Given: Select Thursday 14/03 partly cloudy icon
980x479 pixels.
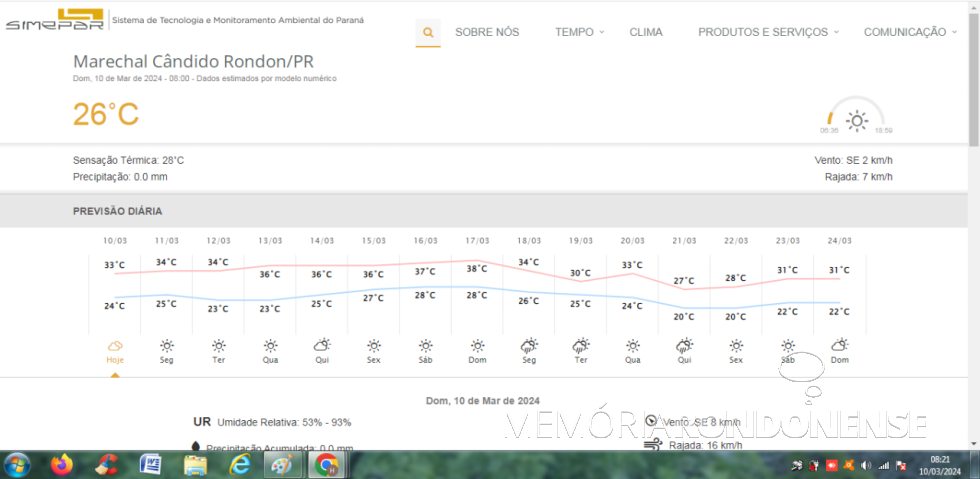Looking at the screenshot, I should point(322,345).
